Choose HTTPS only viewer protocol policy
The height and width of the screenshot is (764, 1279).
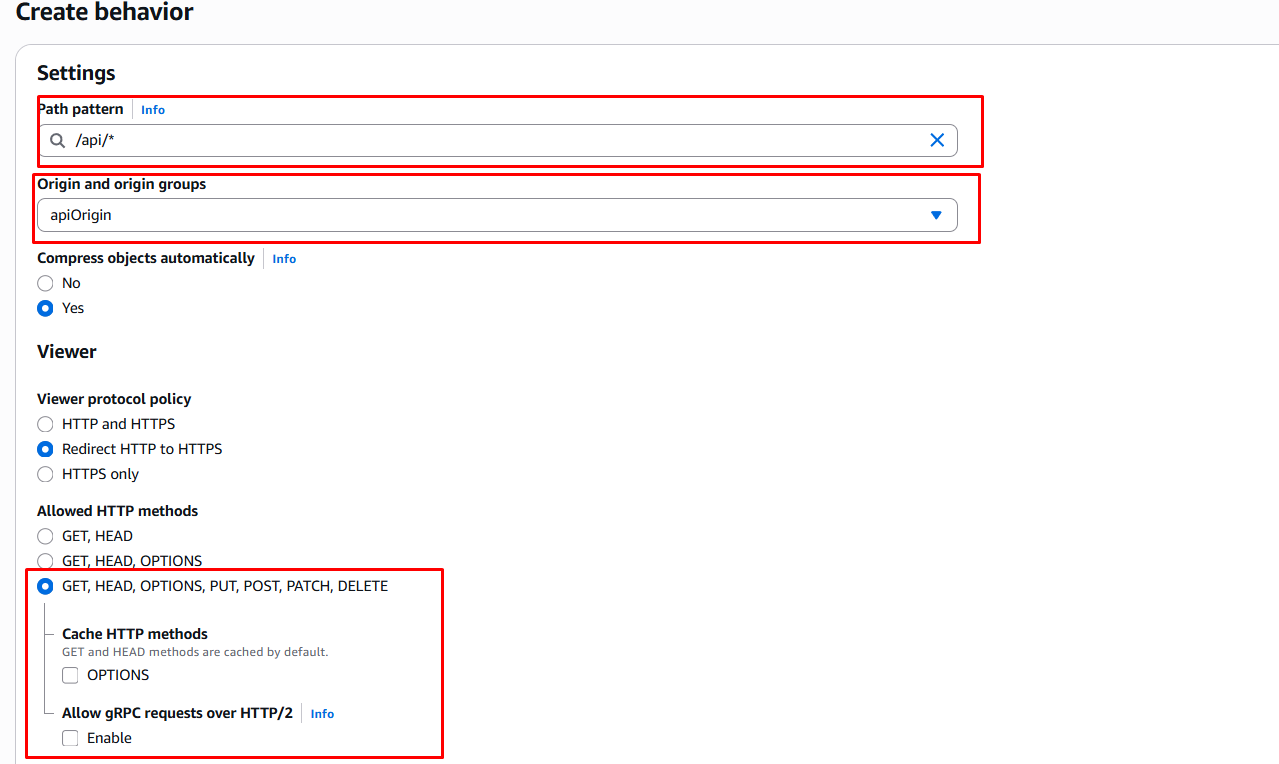coord(45,475)
